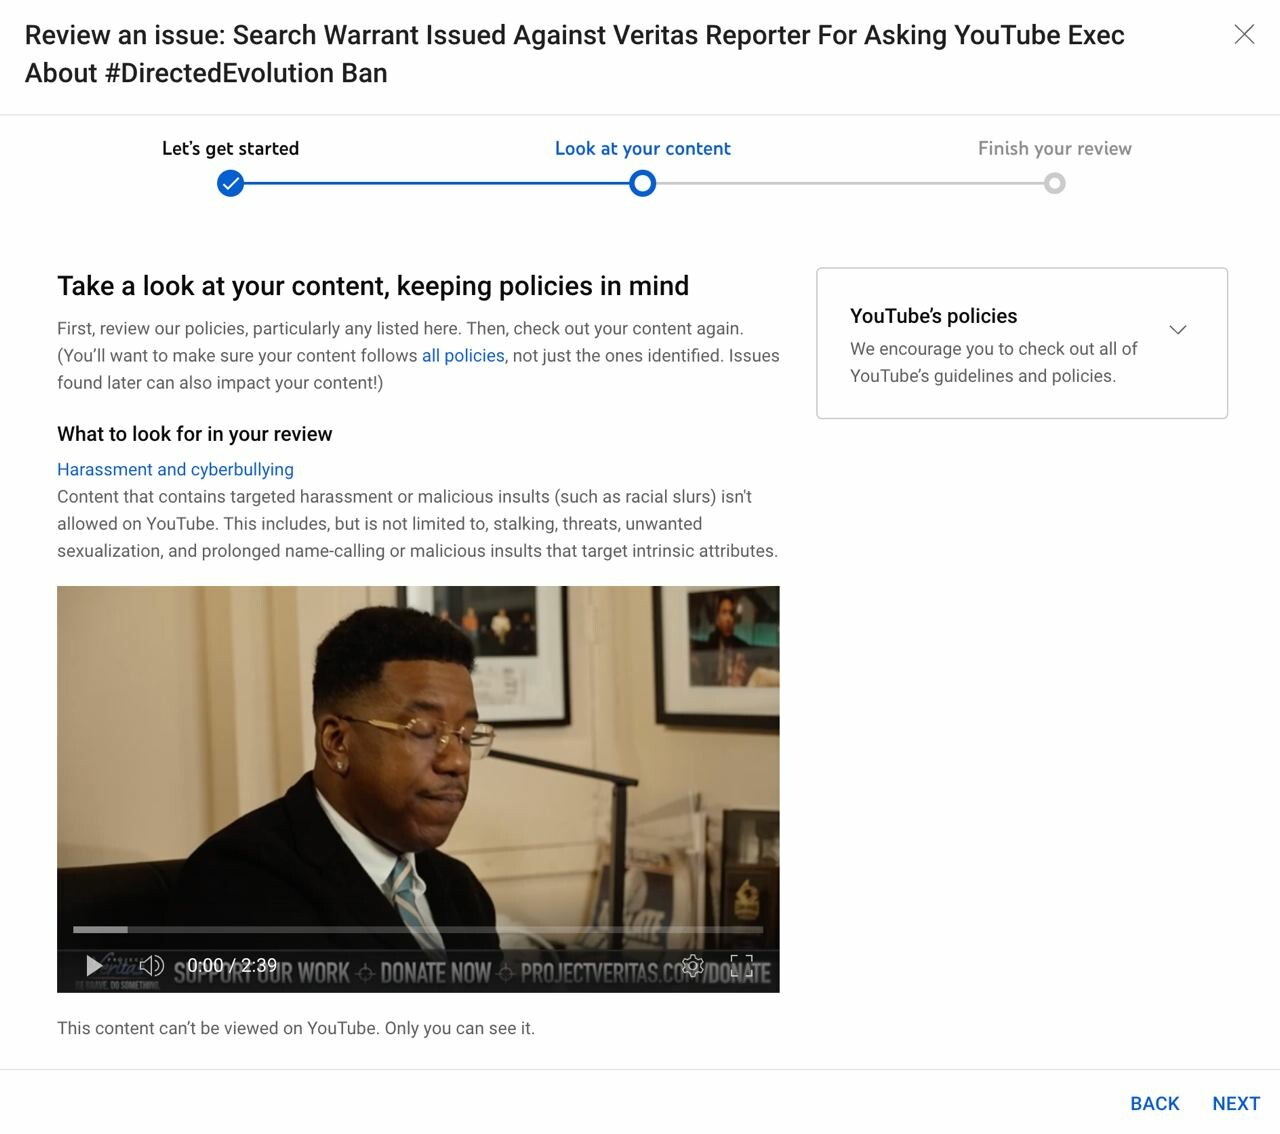Screen dimensions: 1280x1134
Task: Click the final gray step circle
Action: click(x=1055, y=184)
